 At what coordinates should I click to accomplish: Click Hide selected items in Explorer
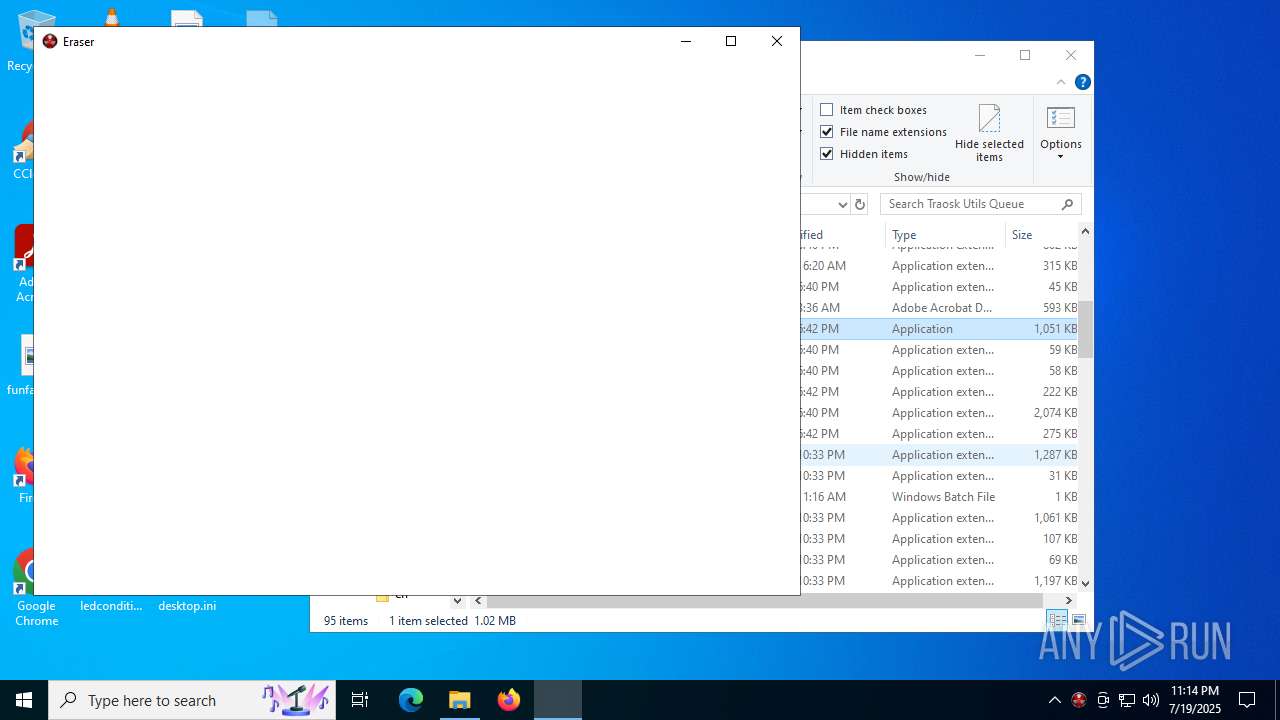pos(989,132)
